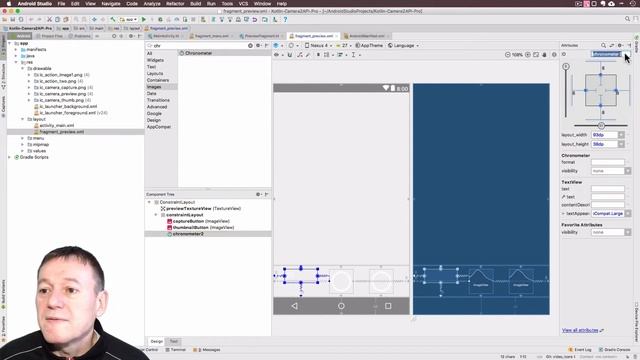Open the Palette gear settings icon
This screenshot has width=640, height=360.
258,46
